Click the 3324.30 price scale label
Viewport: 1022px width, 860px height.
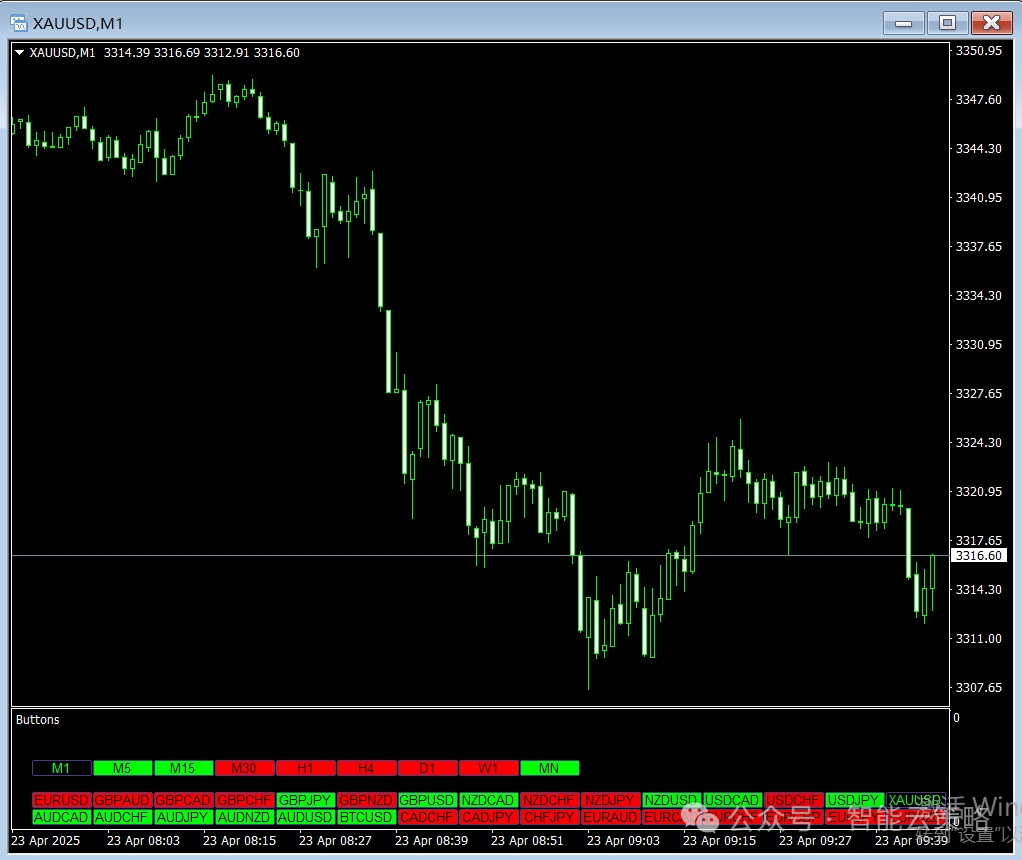[x=978, y=443]
